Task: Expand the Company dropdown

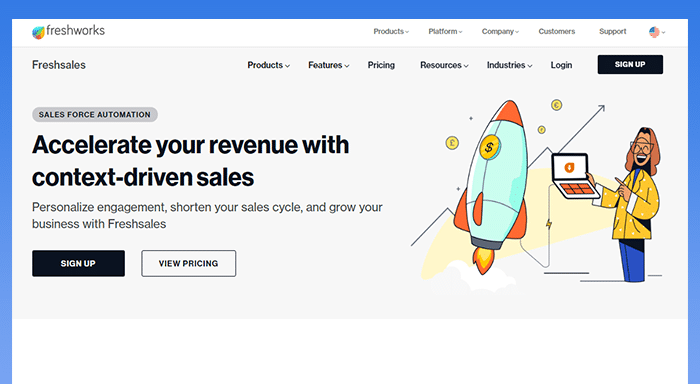Action: pyautogui.click(x=500, y=32)
